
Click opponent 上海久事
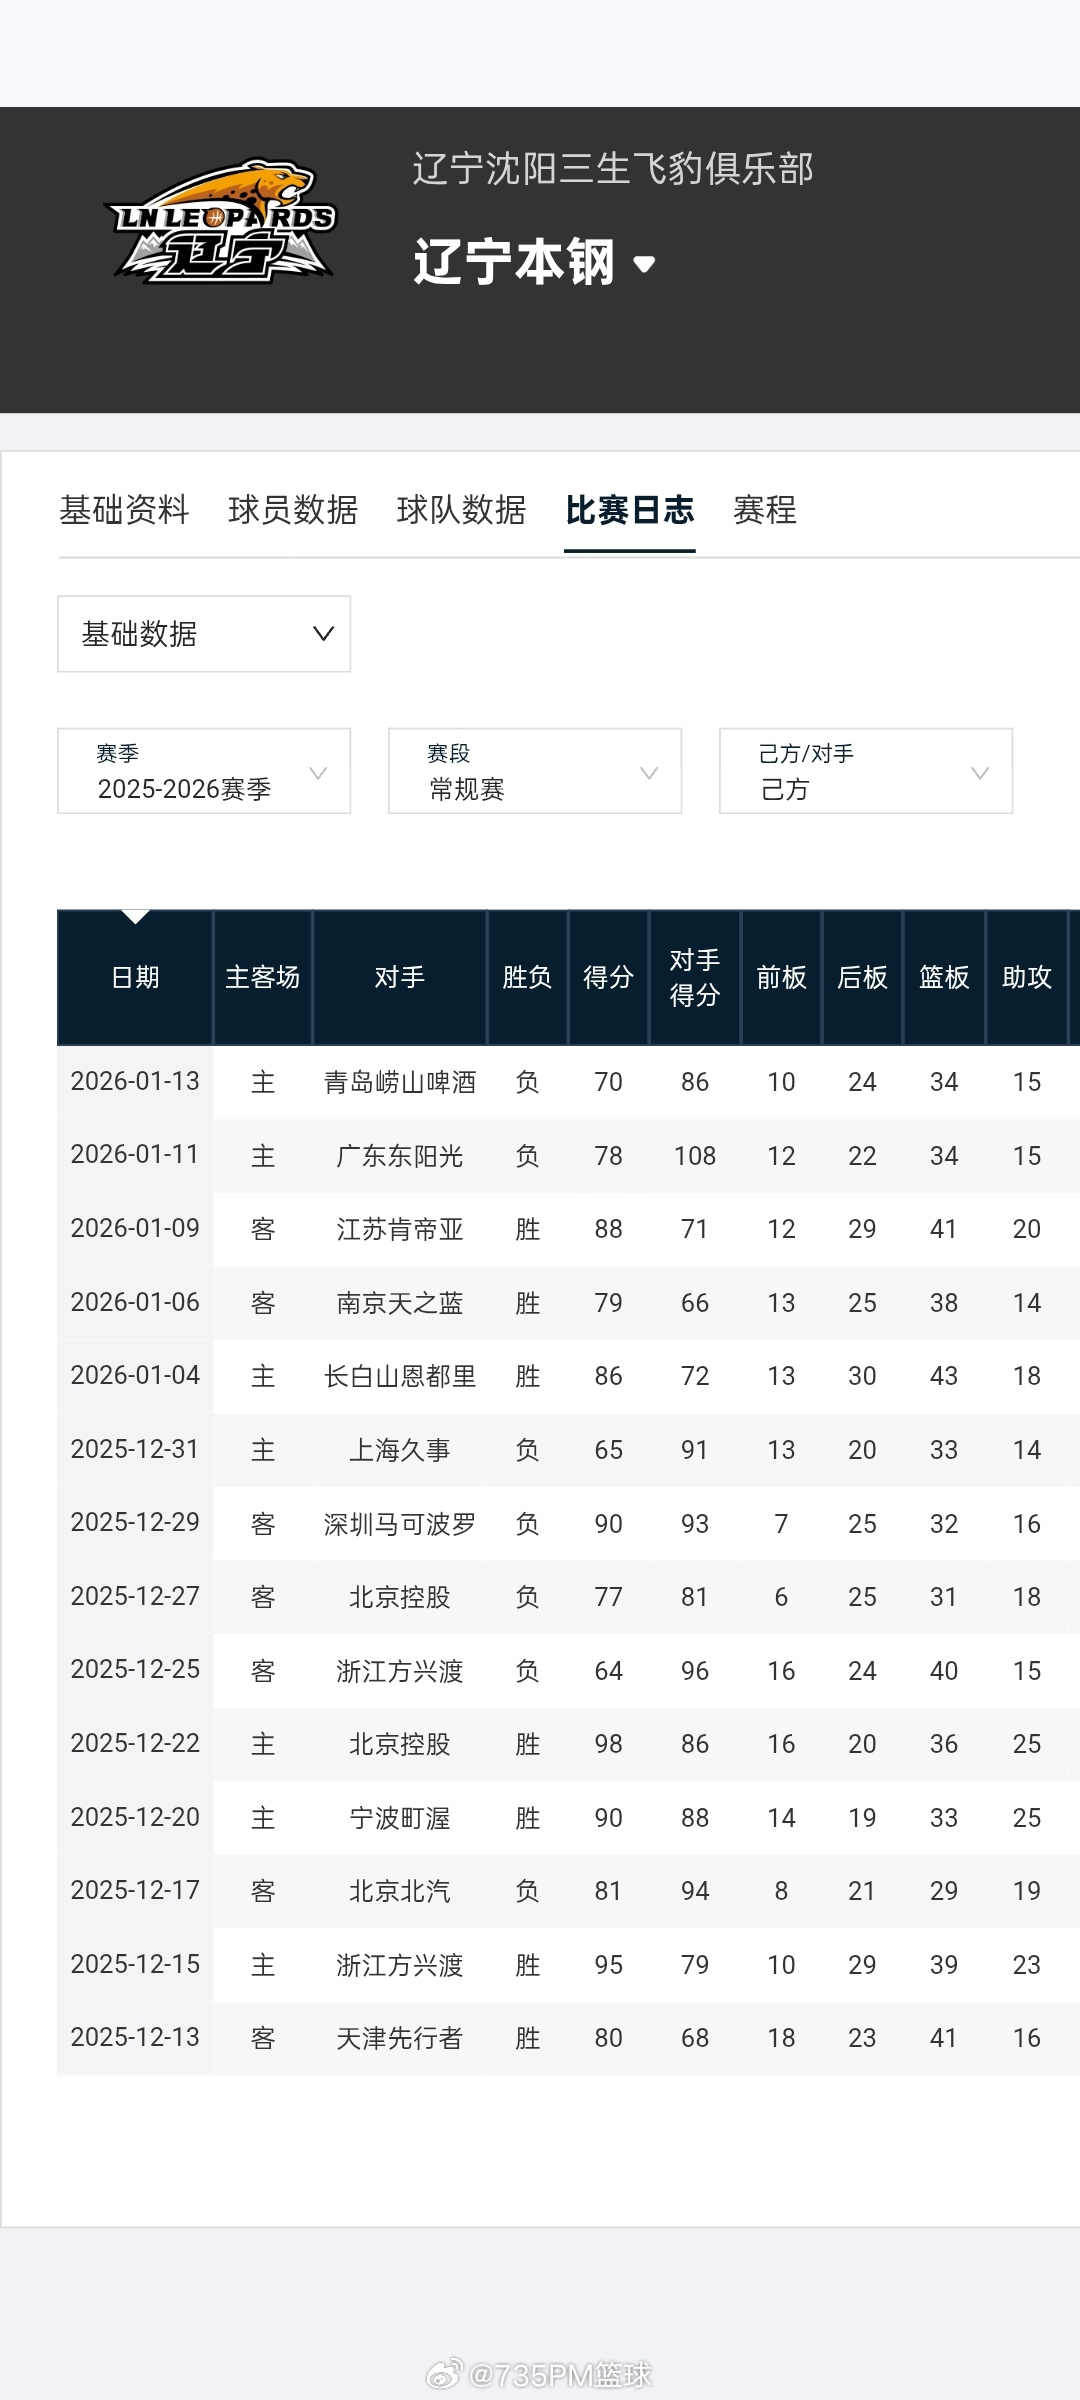pos(400,1450)
